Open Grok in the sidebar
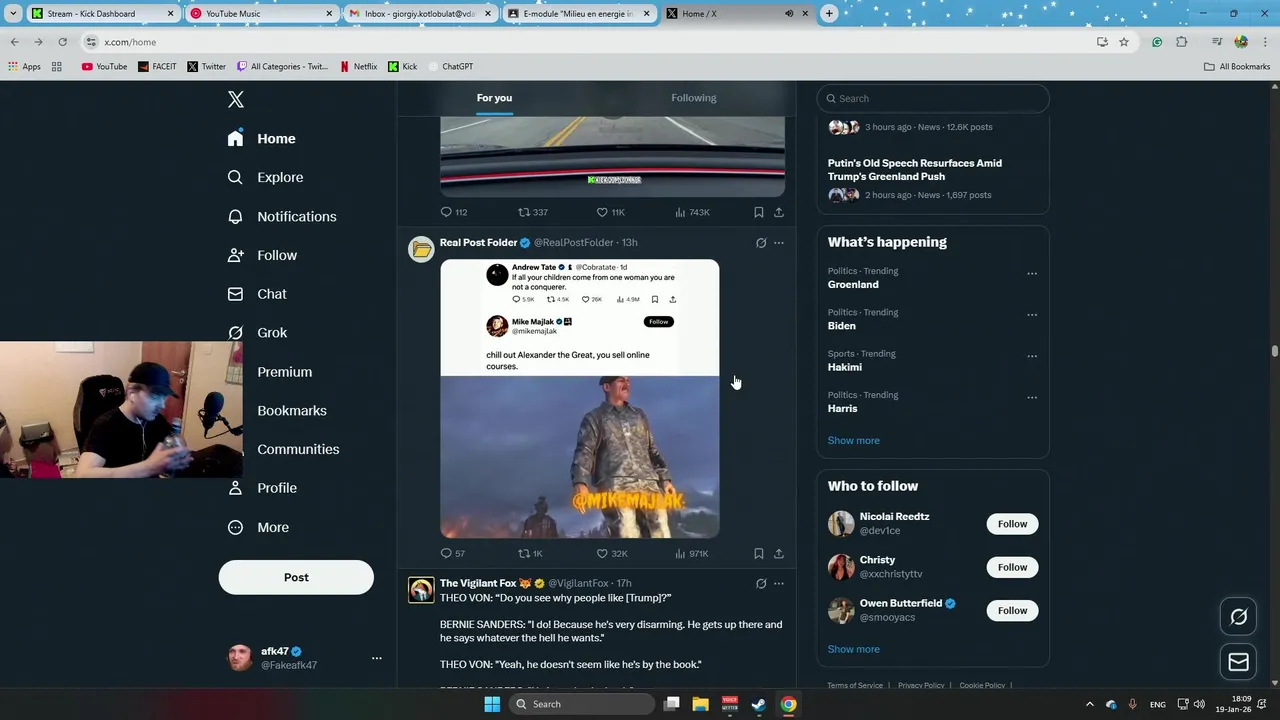 257,333
